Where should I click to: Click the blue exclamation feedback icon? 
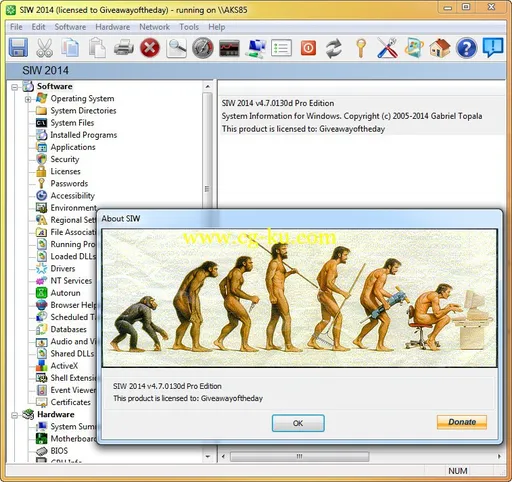[x=493, y=47]
